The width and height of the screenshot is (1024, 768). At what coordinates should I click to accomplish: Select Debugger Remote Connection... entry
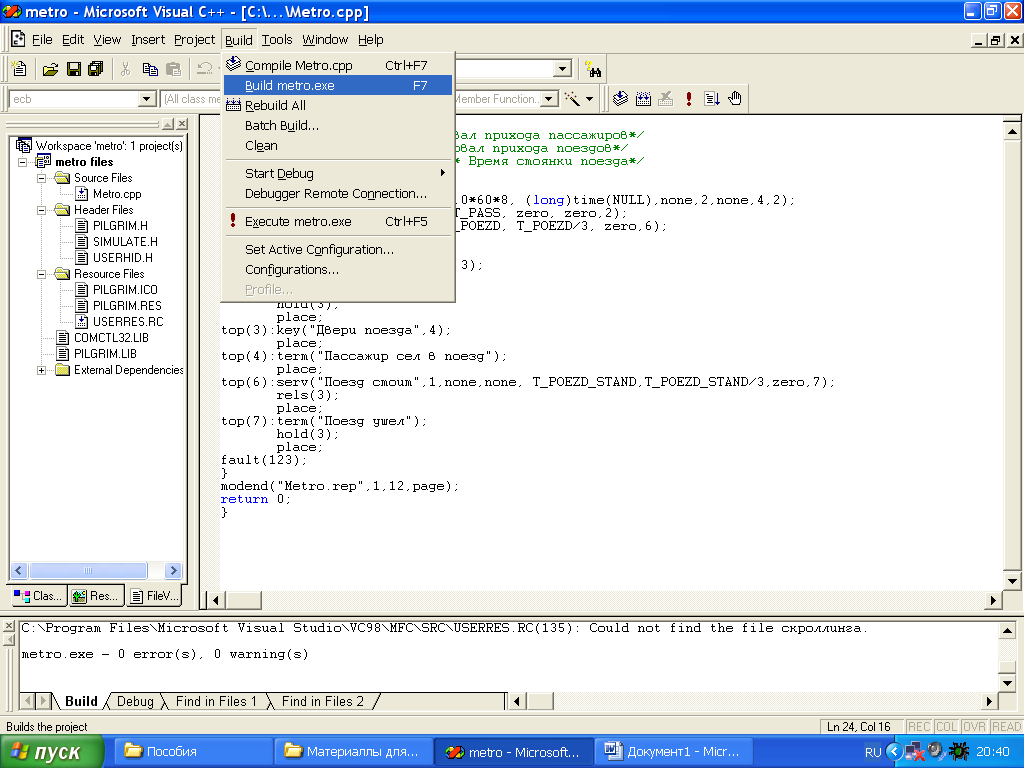(x=338, y=193)
